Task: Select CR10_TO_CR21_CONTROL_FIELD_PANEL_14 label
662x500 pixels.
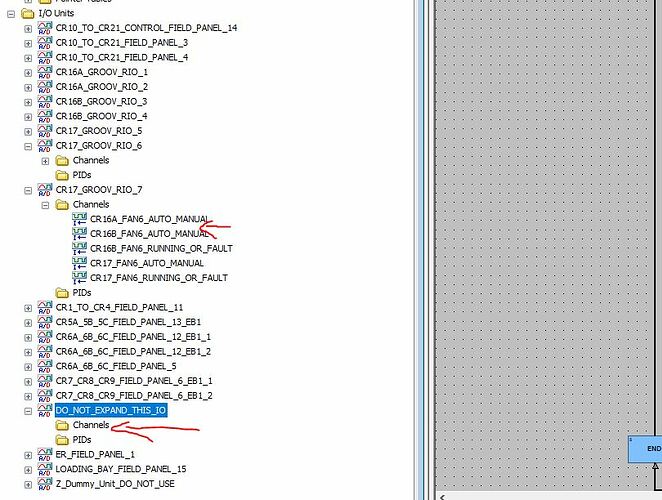Action: (x=146, y=28)
